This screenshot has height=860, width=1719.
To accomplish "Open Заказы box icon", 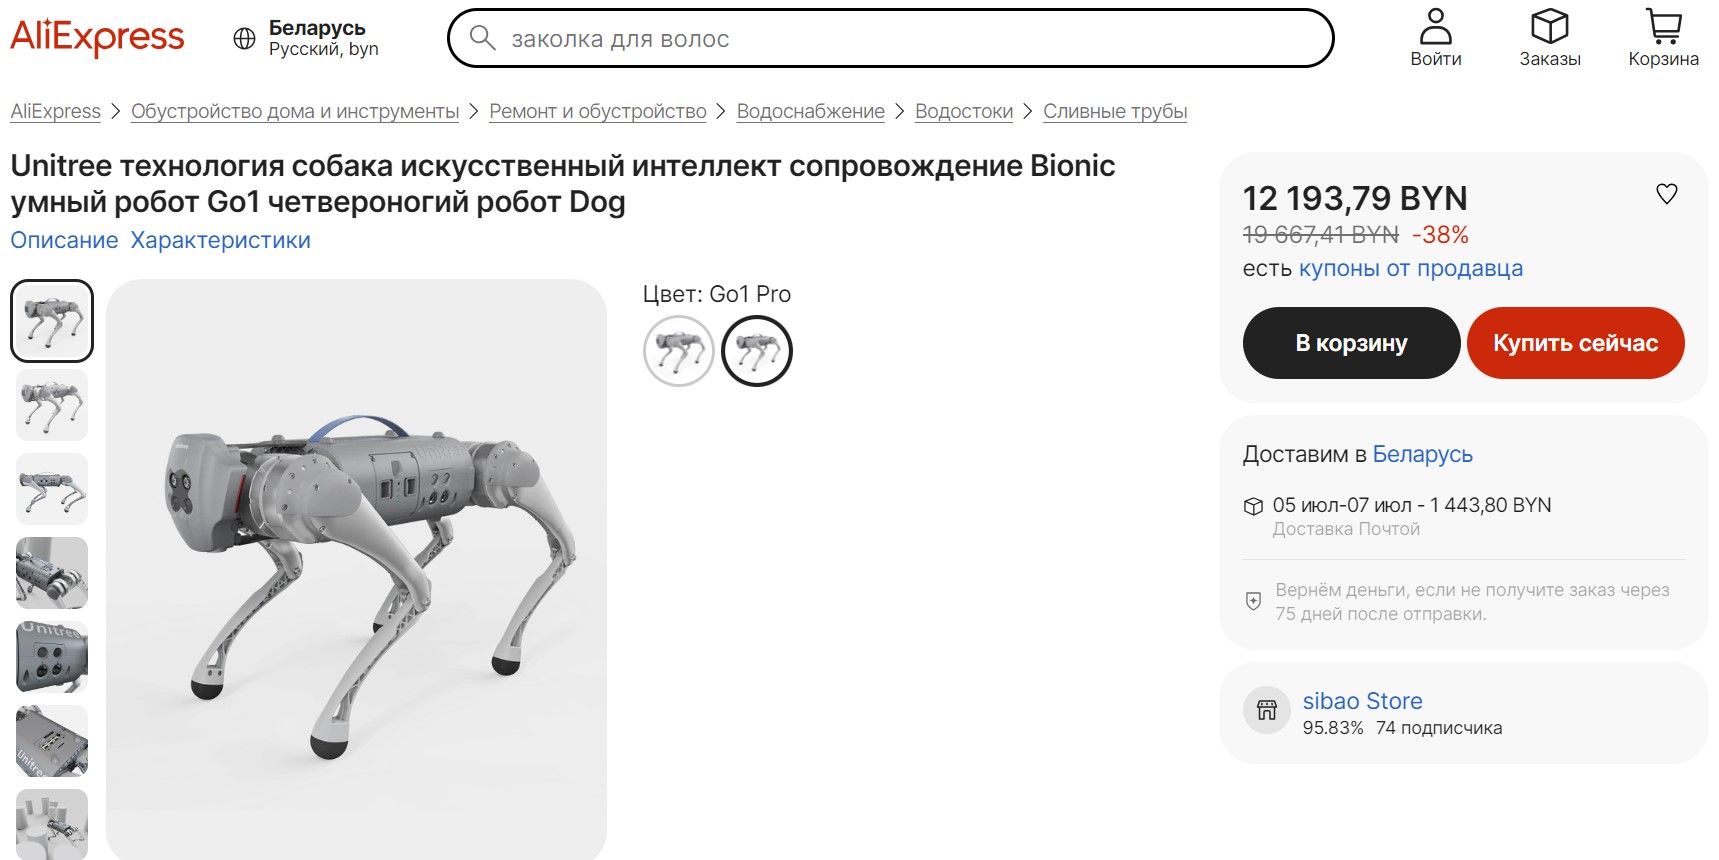I will click(x=1549, y=27).
